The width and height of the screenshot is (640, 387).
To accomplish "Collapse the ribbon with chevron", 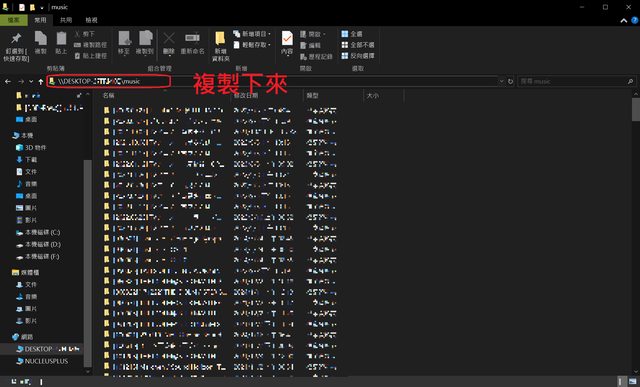I will pyautogui.click(x=624, y=20).
